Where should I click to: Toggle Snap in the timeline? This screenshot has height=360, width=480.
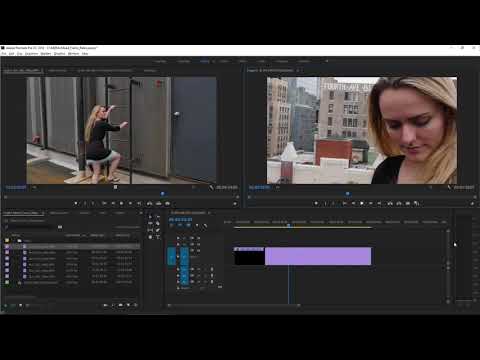click(x=180, y=226)
